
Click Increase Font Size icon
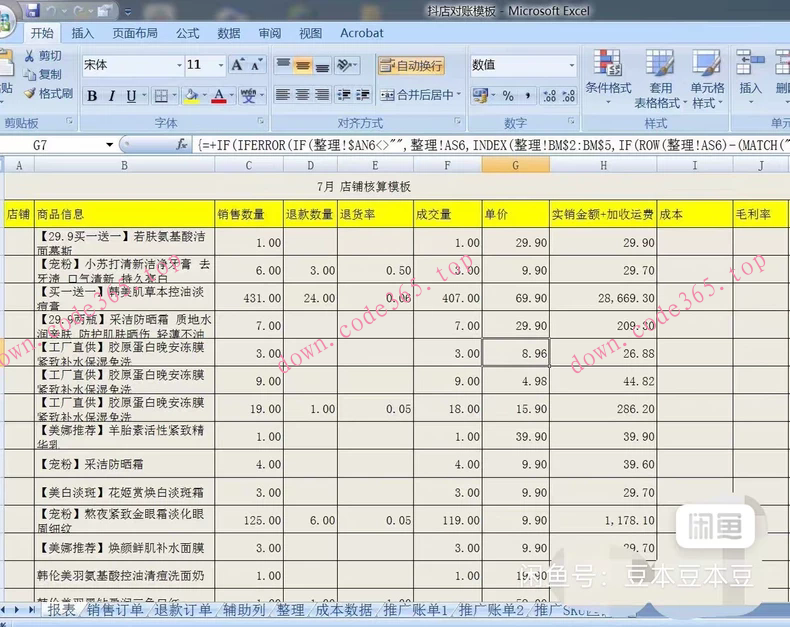pyautogui.click(x=238, y=65)
